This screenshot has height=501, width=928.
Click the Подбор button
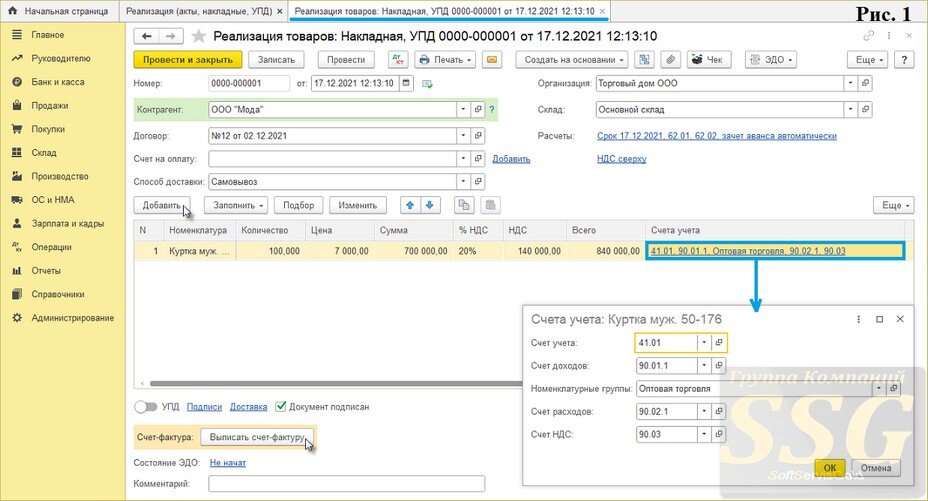298,205
